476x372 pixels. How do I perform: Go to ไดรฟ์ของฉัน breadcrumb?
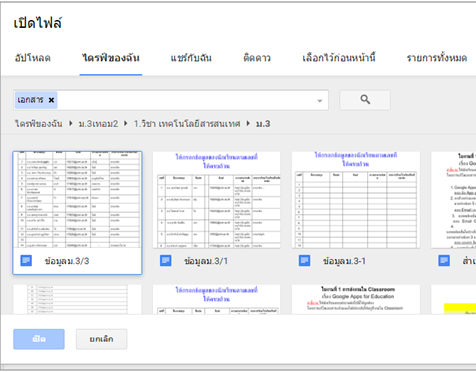pyautogui.click(x=38, y=124)
